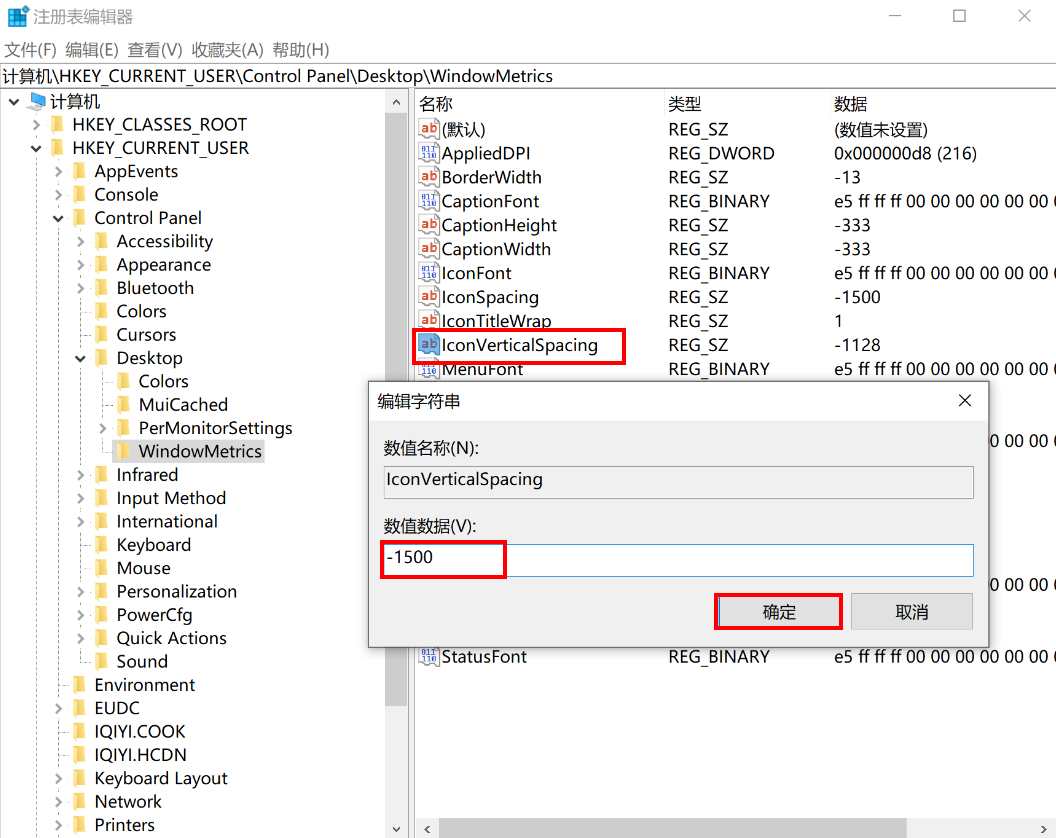Click 确定 to confirm the string edit
This screenshot has height=838, width=1056.
pos(779,612)
